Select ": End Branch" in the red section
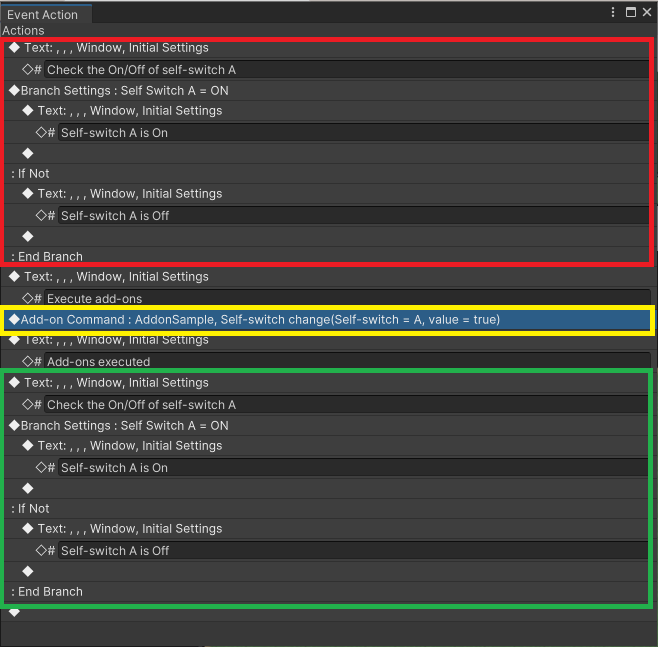This screenshot has height=647, width=658. [47, 256]
